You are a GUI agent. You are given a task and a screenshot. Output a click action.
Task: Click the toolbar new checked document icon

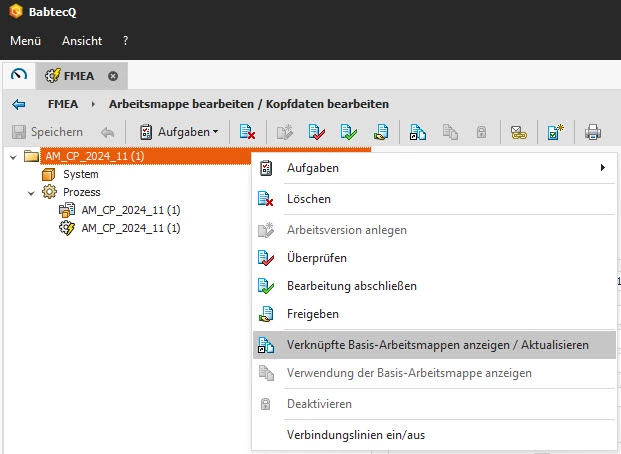(x=556, y=132)
